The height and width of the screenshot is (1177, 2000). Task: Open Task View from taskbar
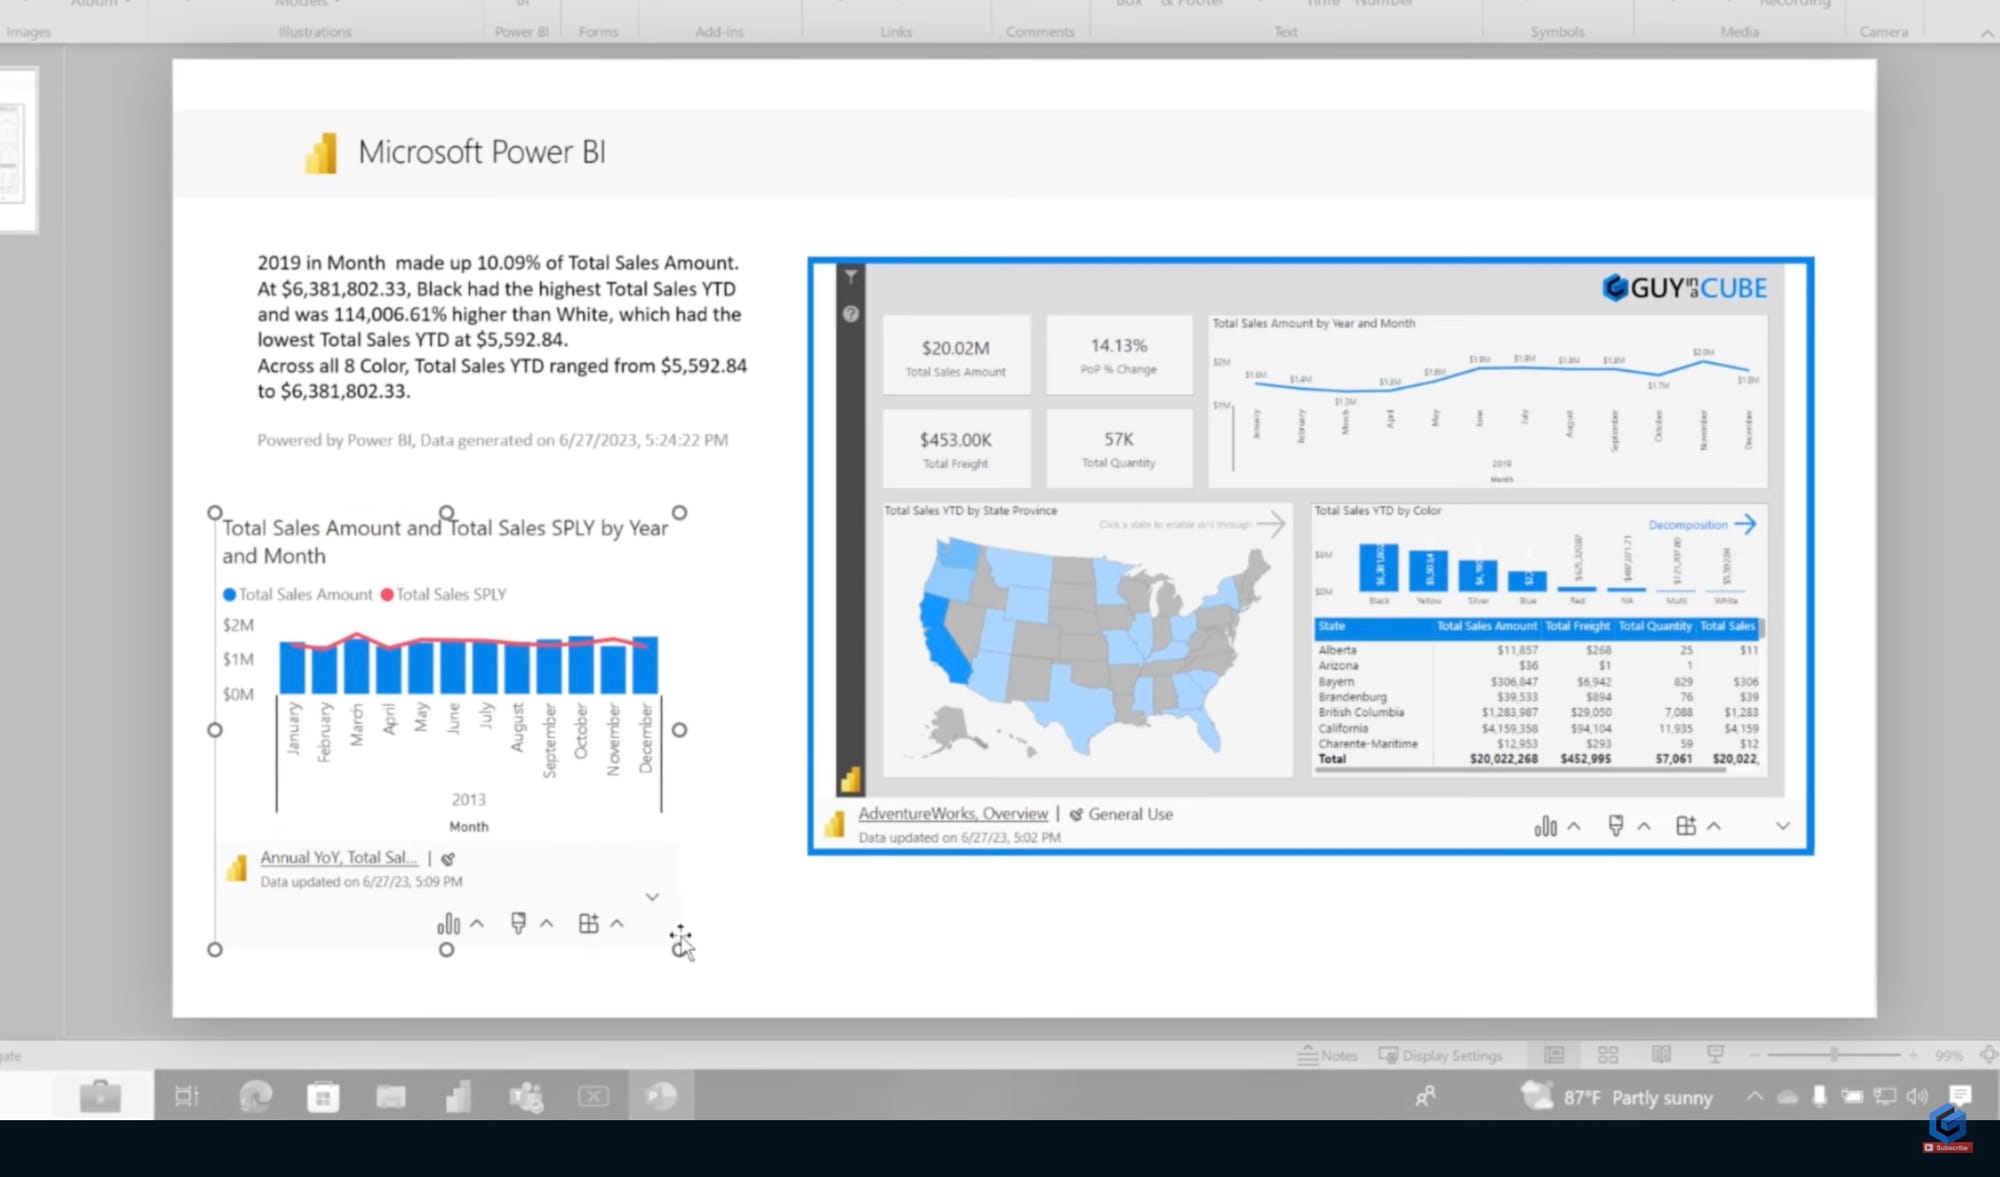[x=187, y=1097]
